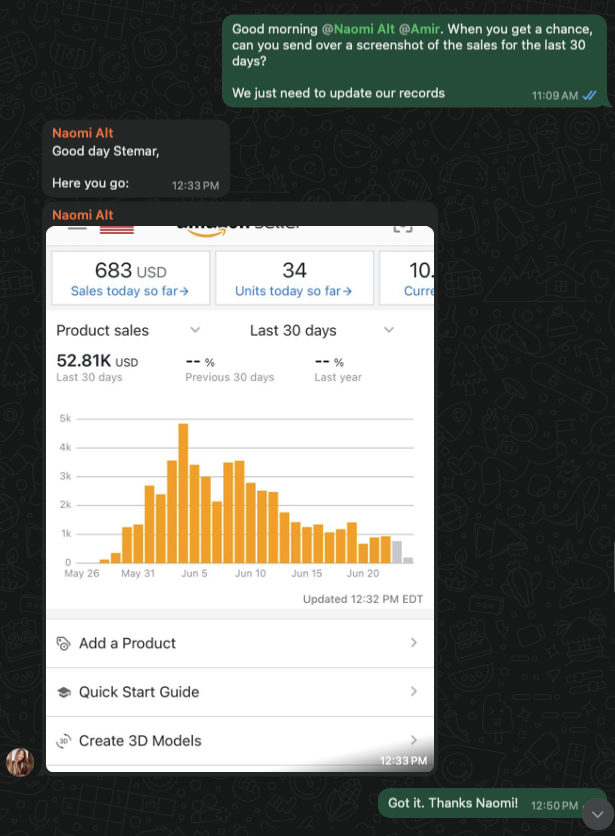Expand the Create 3D Models chevron
Screen dimensions: 615x836
click(x=414, y=740)
